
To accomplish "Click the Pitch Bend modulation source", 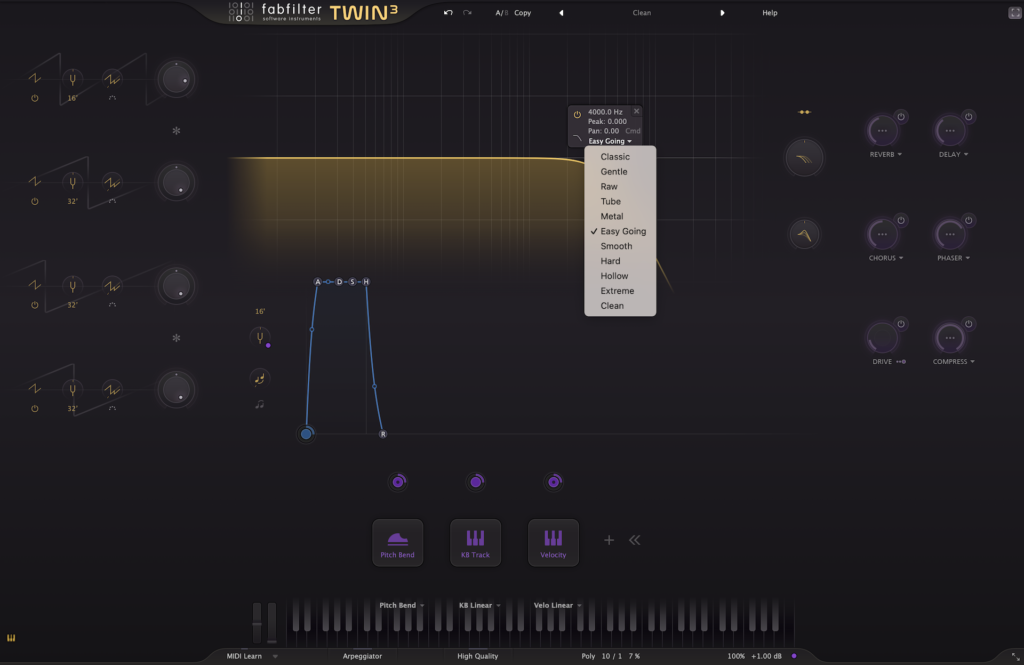I will coord(398,543).
